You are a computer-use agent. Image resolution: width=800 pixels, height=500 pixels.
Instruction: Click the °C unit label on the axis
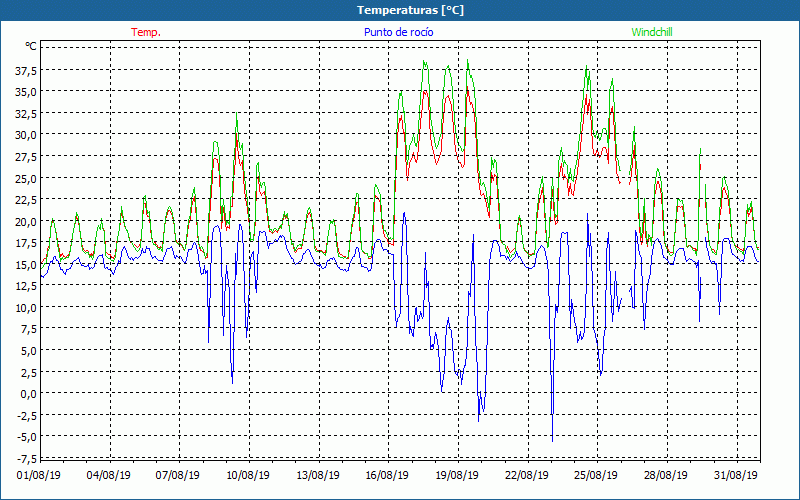pos(31,47)
